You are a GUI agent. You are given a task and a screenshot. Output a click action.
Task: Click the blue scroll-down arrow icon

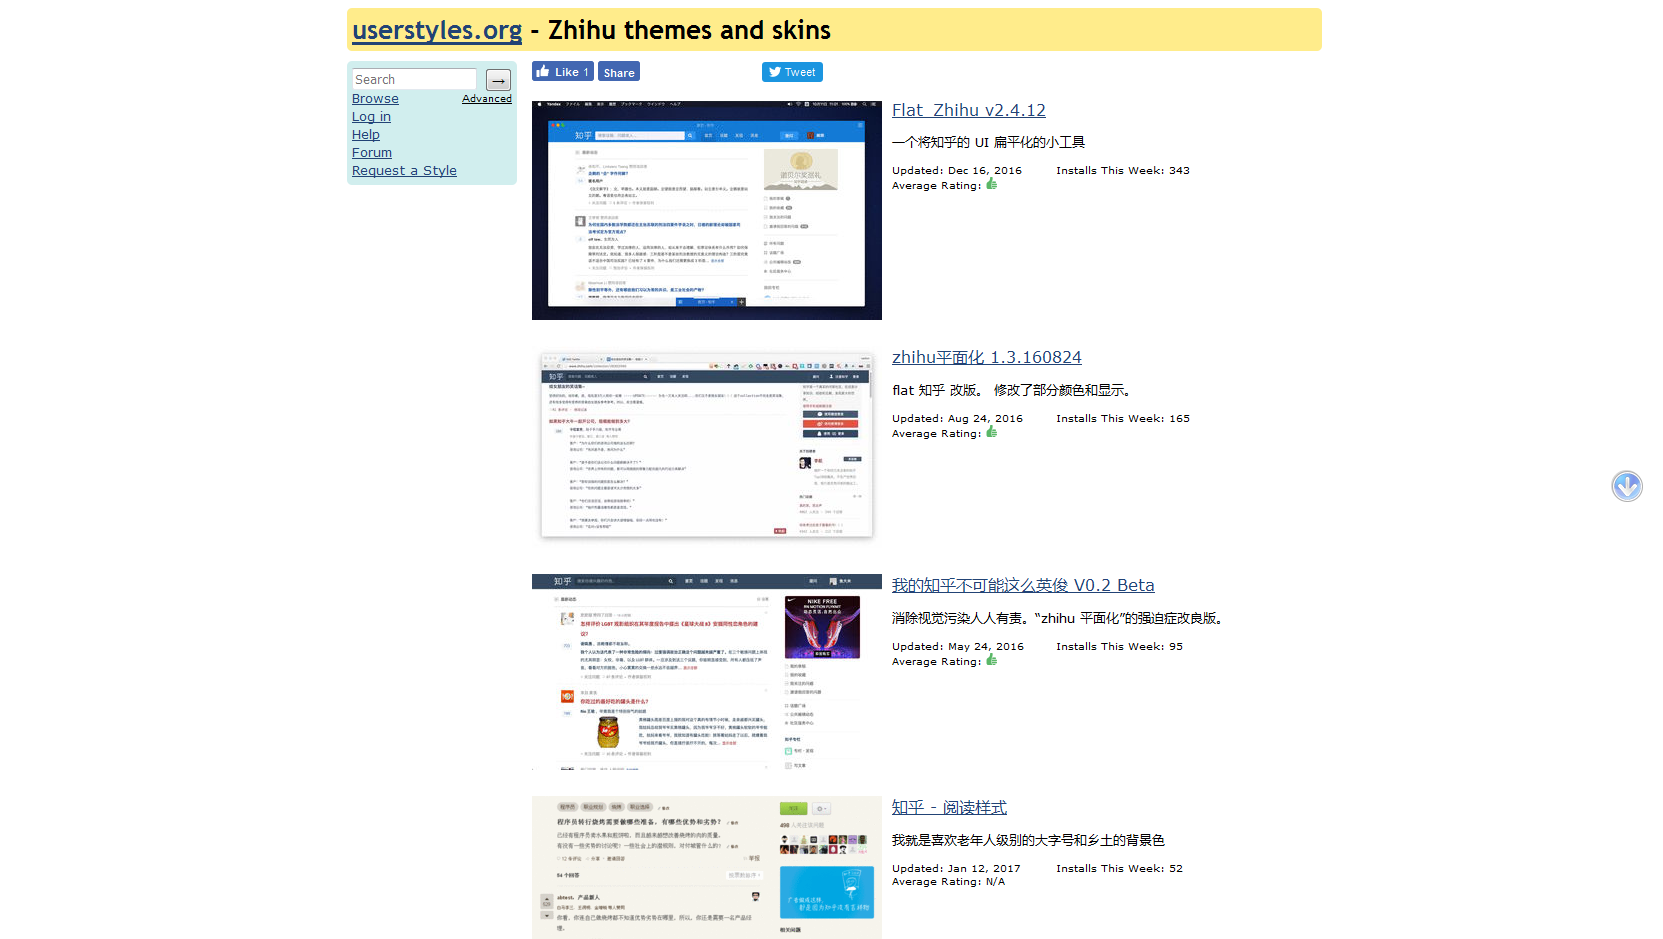pyautogui.click(x=1627, y=486)
